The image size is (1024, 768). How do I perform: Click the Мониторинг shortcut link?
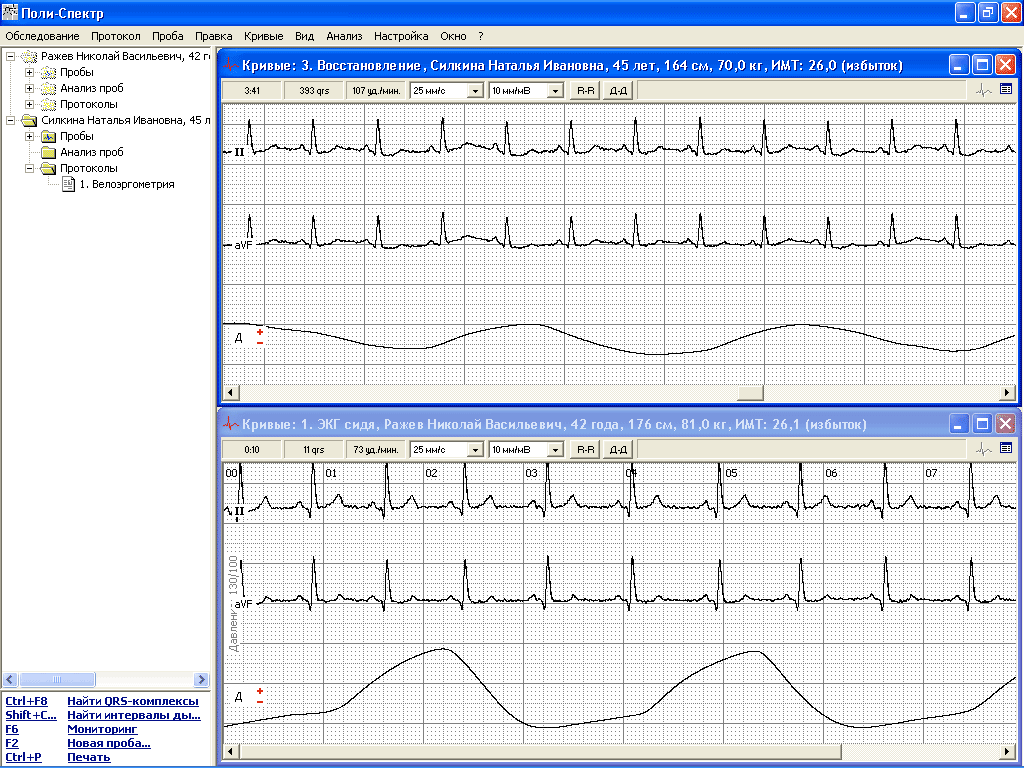click(101, 730)
